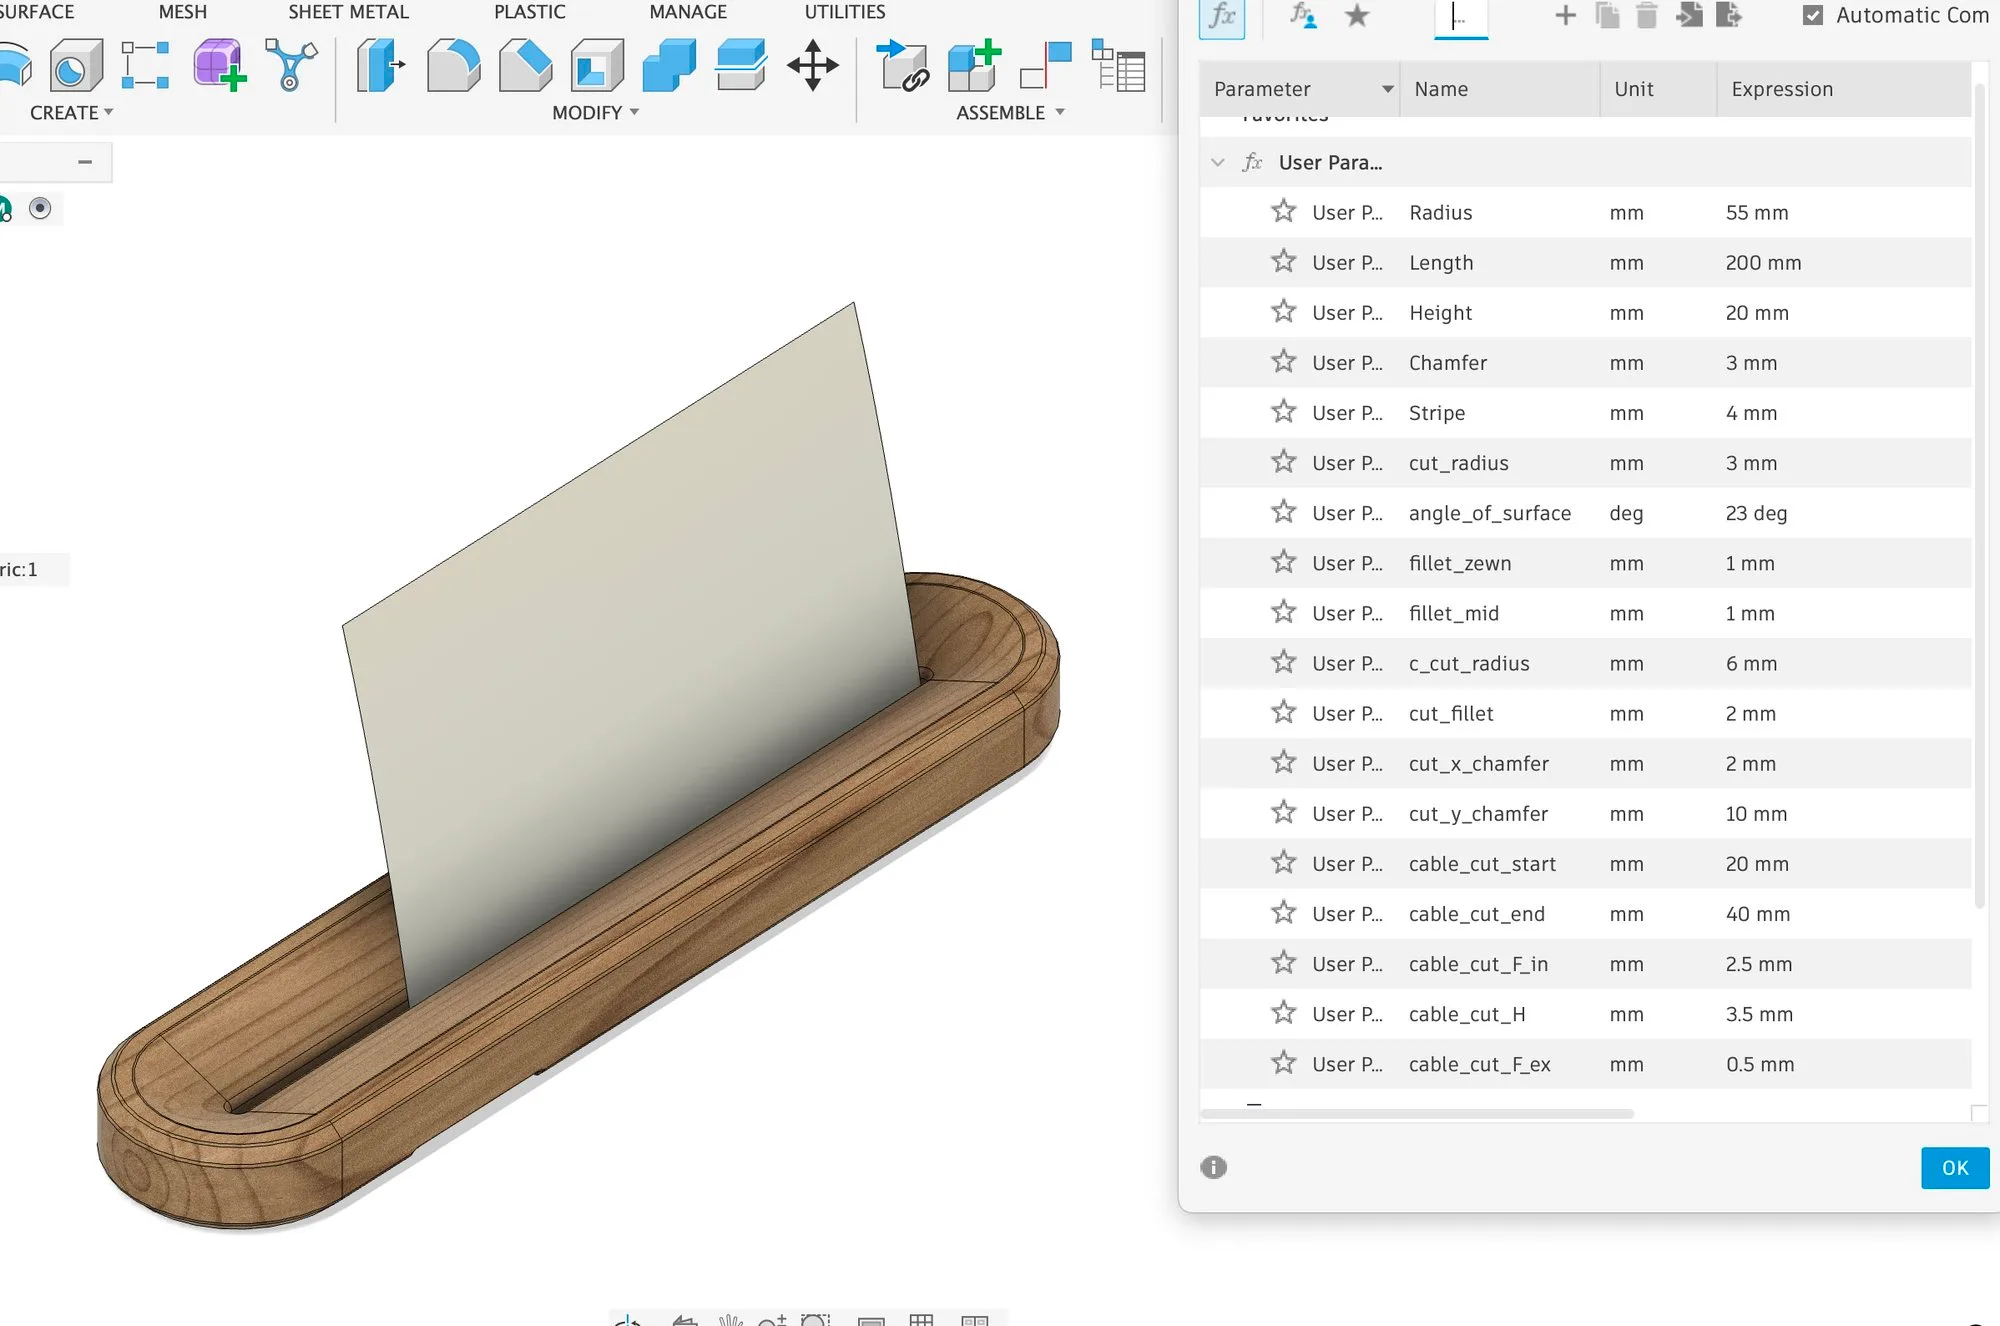Open the Parameter column dropdown arrow

pyautogui.click(x=1388, y=89)
